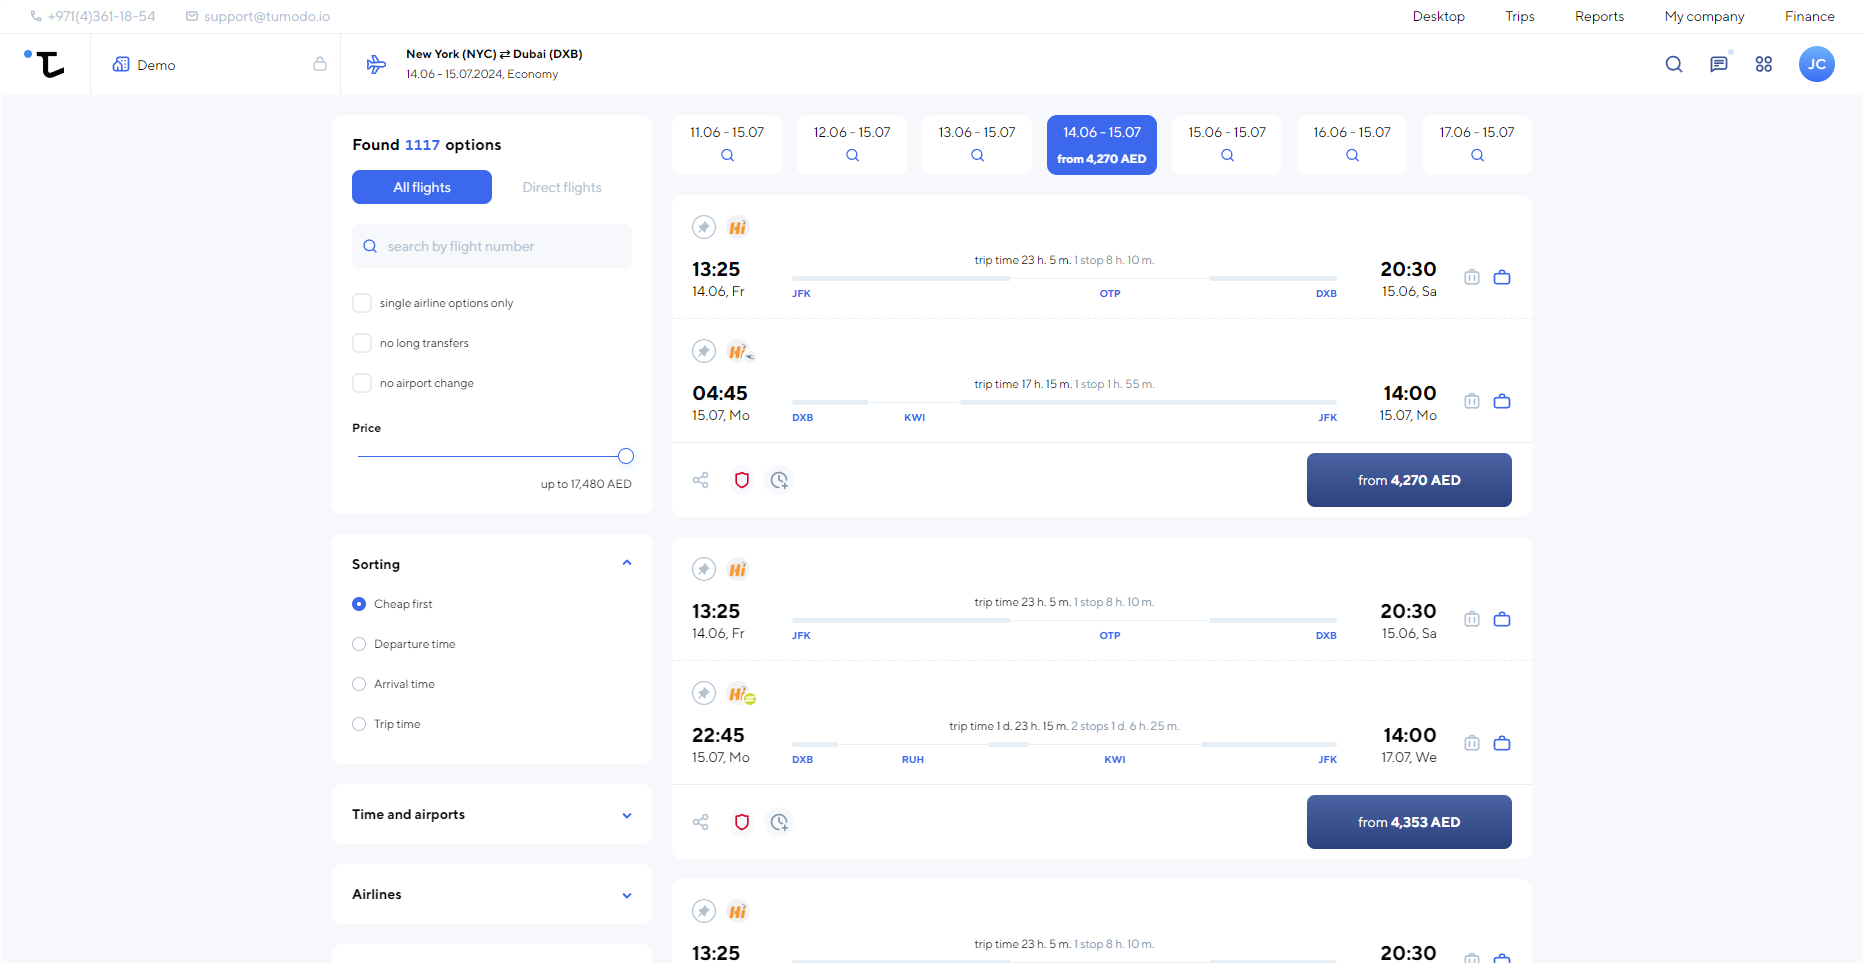Screen dimensions: 1863x964
Task: Pin the first 13:25 JFK flight
Action: coord(704,227)
